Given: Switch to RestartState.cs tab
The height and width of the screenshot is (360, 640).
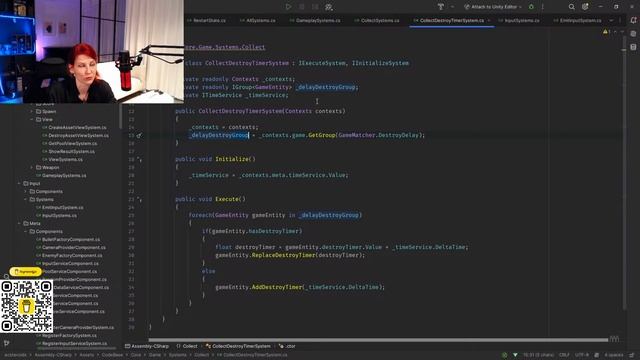Looking at the screenshot, I should tap(207, 20).
